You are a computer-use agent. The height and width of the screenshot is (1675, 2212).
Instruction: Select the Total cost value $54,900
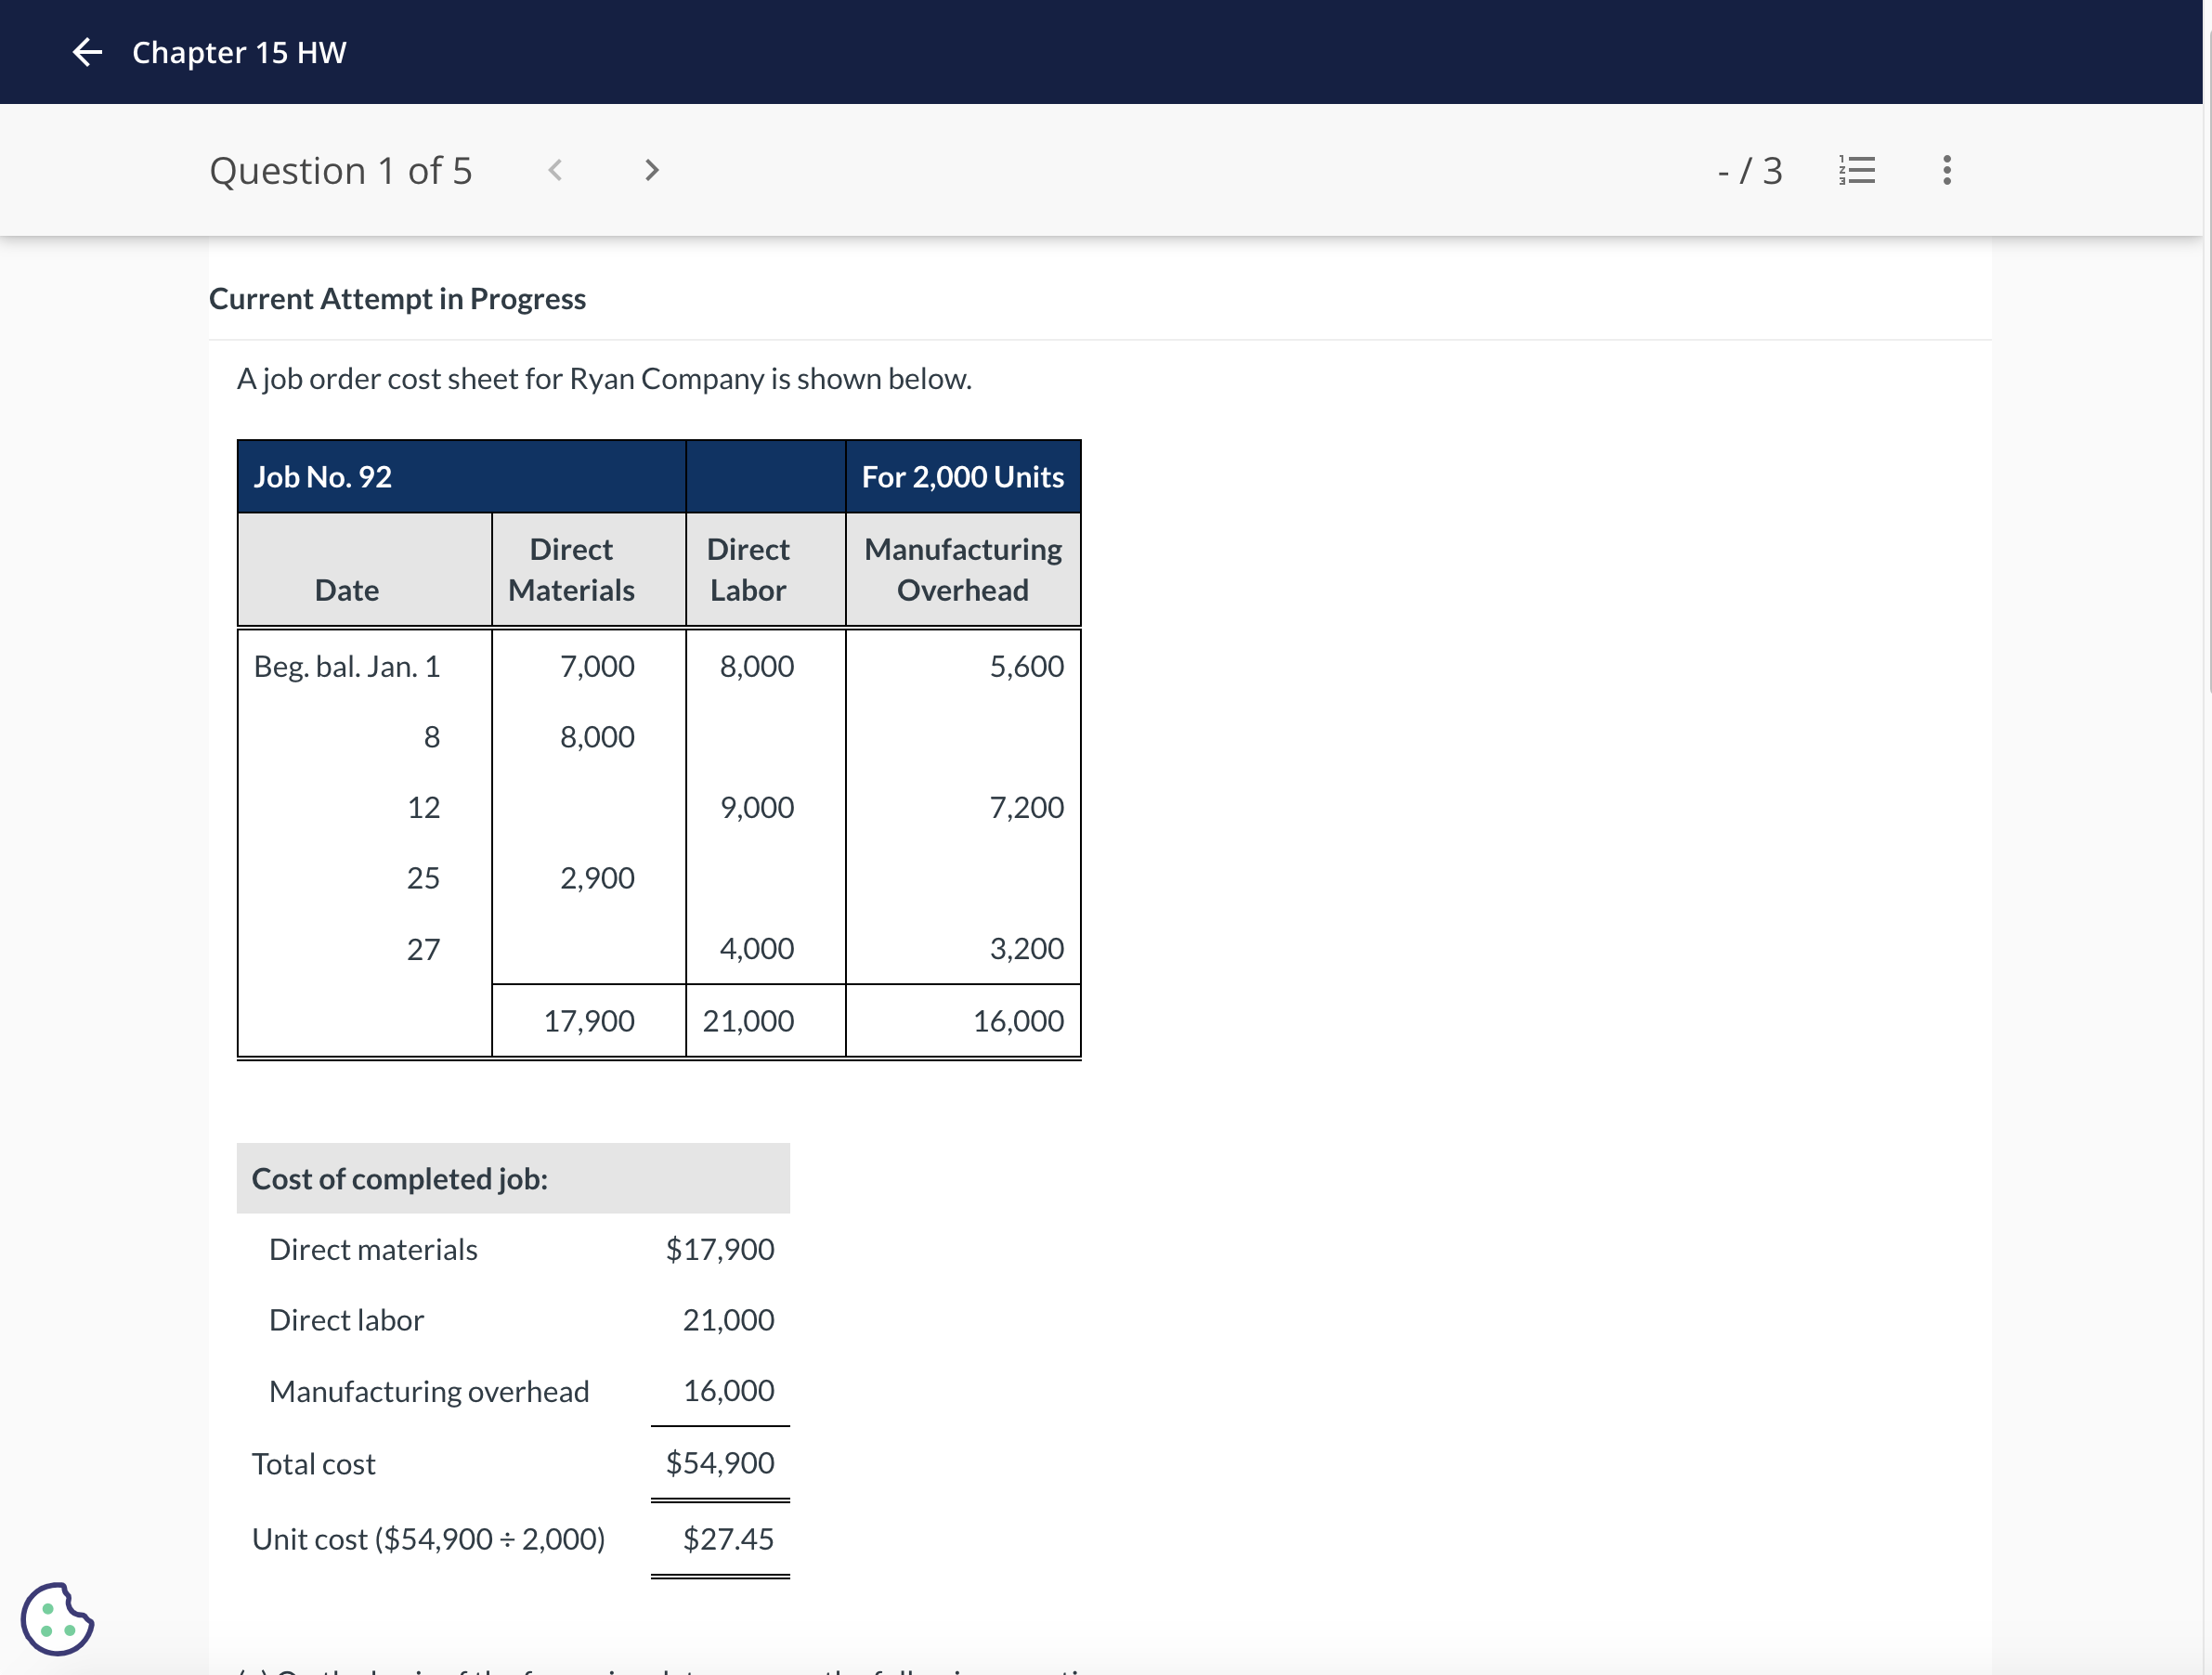[720, 1463]
